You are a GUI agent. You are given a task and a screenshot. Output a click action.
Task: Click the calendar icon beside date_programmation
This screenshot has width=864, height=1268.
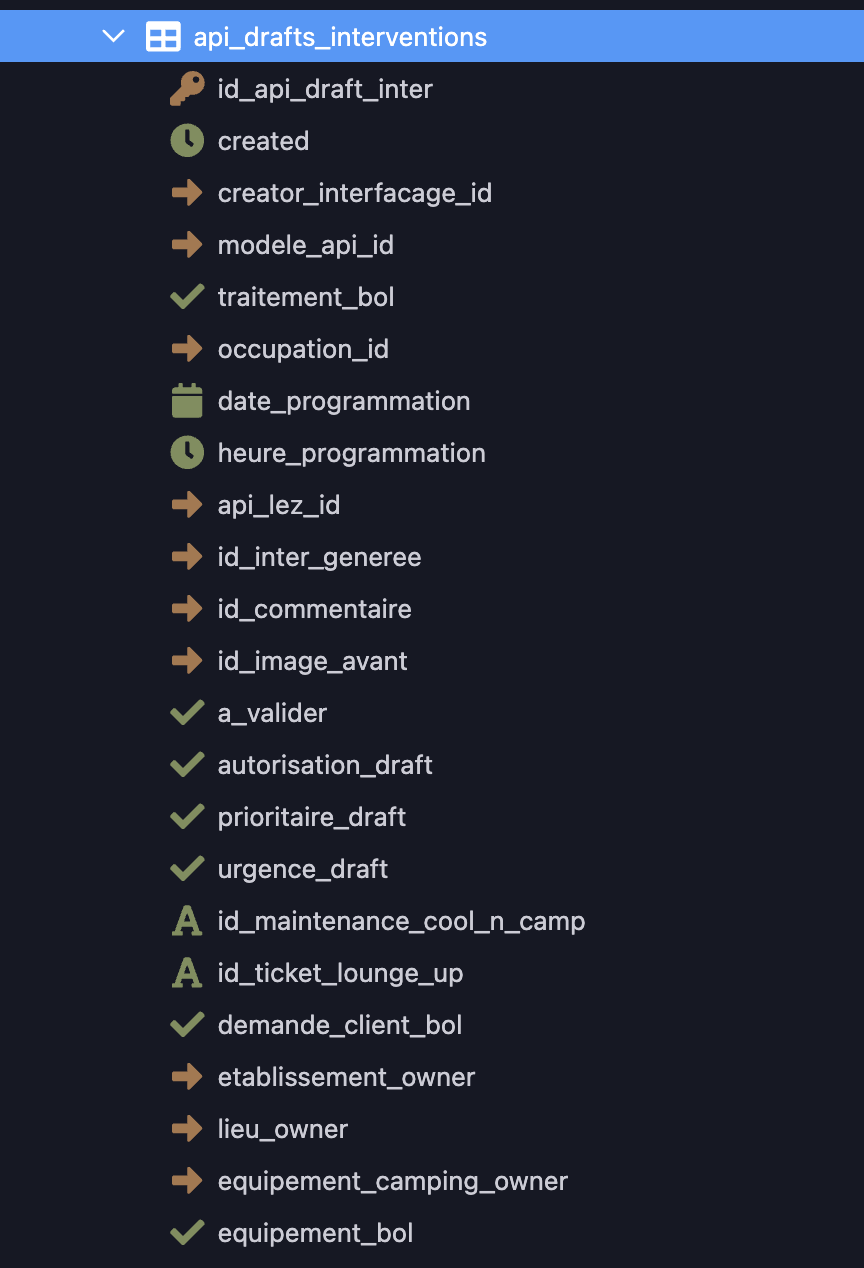(x=187, y=401)
